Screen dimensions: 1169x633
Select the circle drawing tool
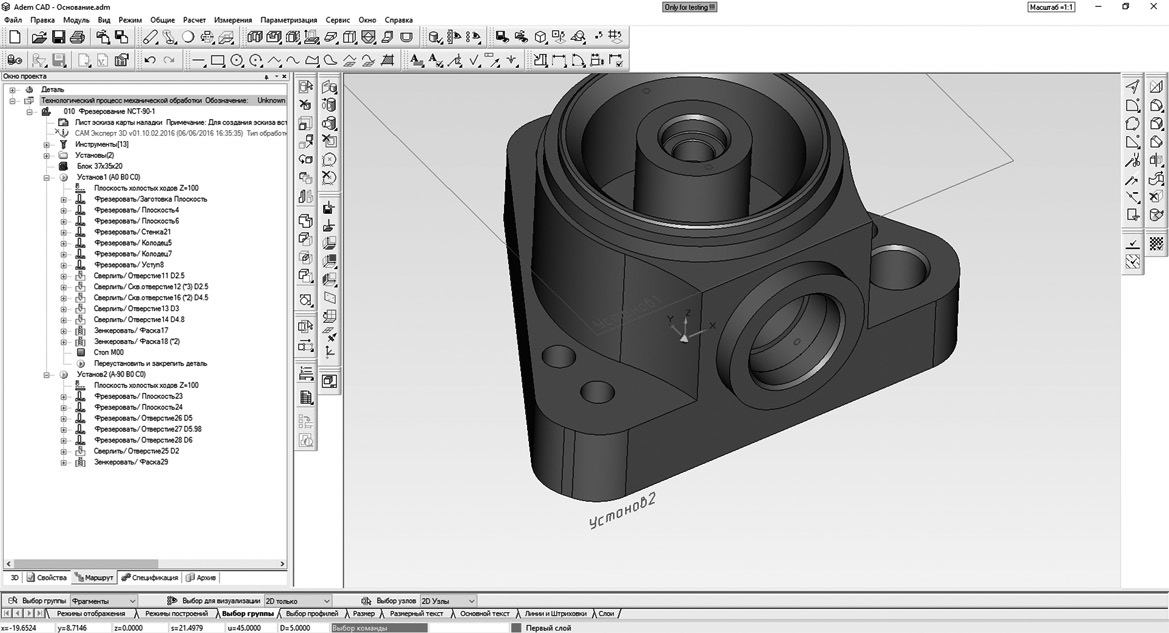pos(237,61)
